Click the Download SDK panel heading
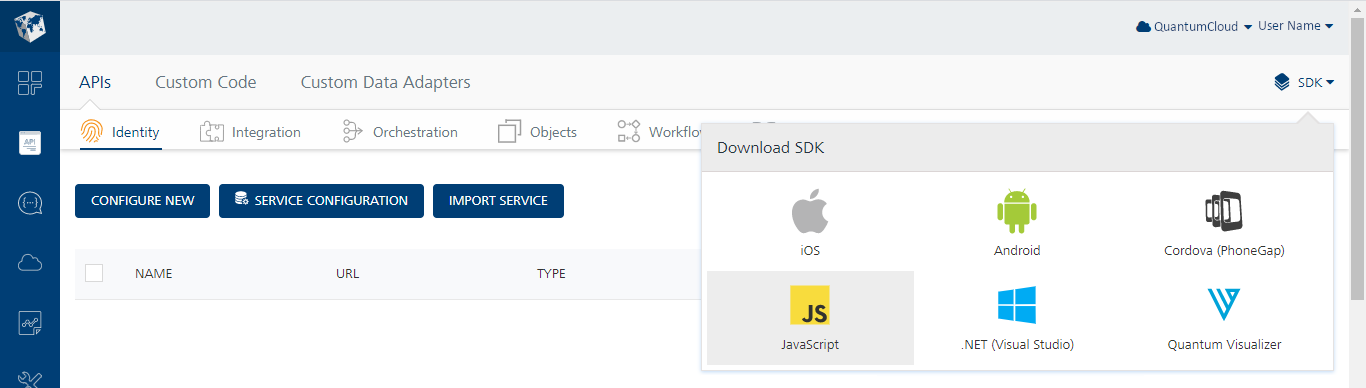Viewport: 1366px width, 388px height. (x=770, y=148)
